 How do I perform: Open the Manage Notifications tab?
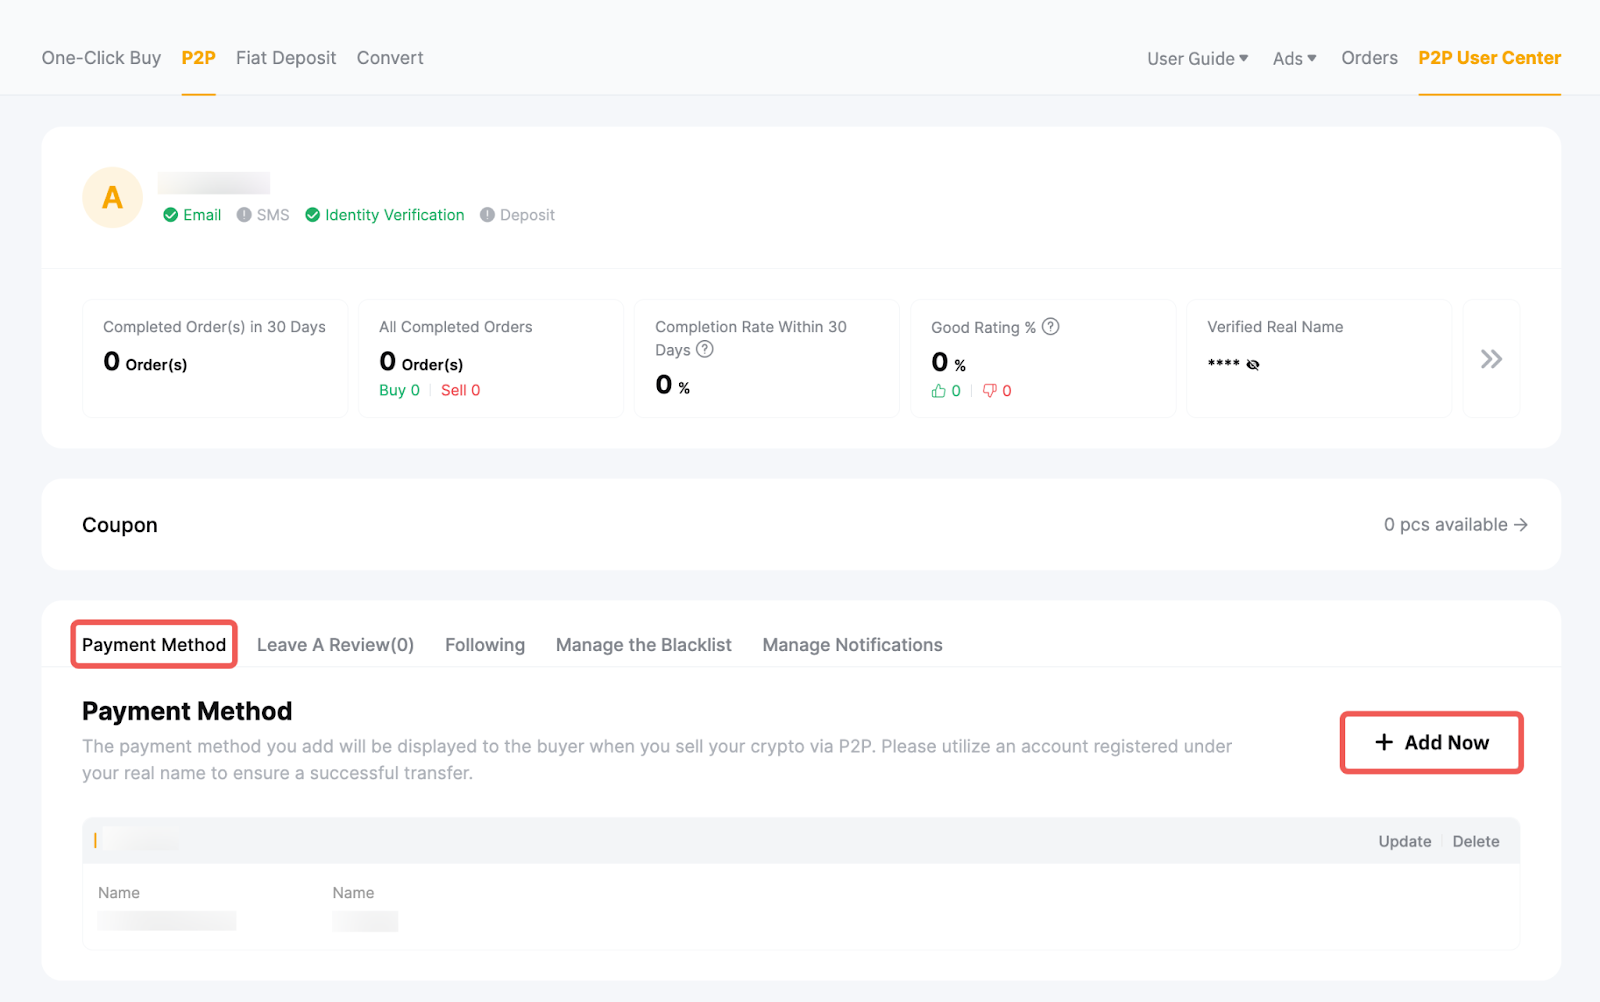click(852, 645)
